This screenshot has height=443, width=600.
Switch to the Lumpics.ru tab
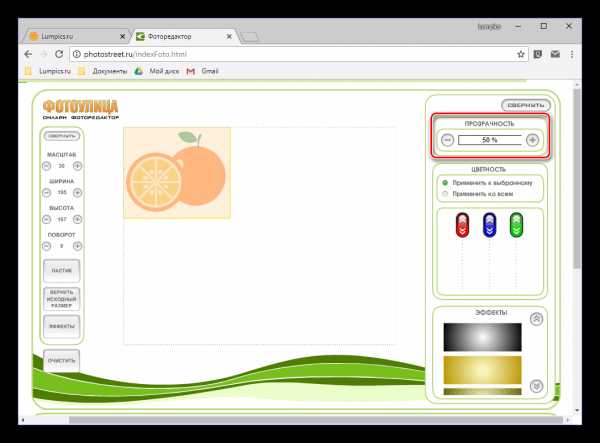coord(75,36)
